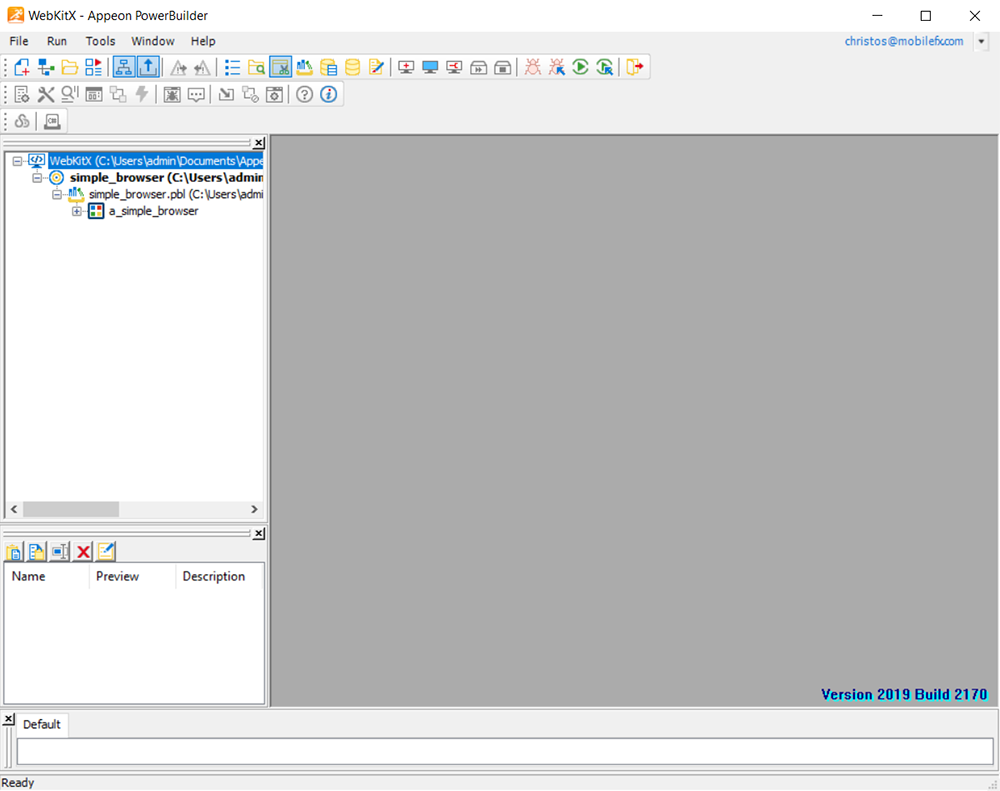Screen dimensions: 1000x791
Task: Click the window-with-bug toolbar icon
Action: (x=172, y=94)
